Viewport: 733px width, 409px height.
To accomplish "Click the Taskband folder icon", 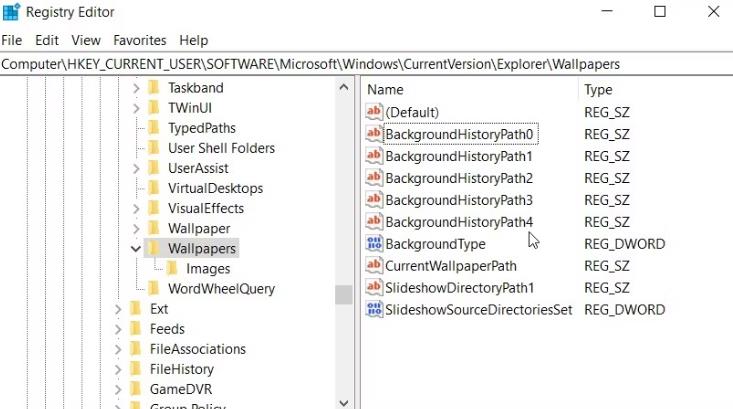I will (154, 87).
